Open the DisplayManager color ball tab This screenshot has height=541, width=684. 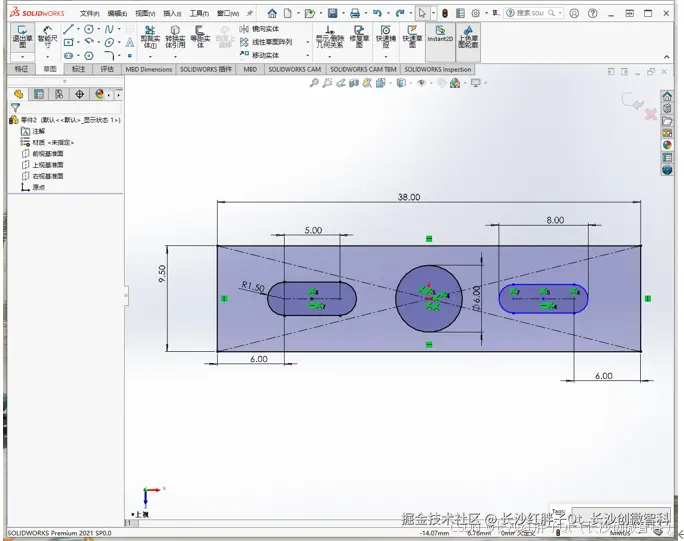click(x=99, y=94)
